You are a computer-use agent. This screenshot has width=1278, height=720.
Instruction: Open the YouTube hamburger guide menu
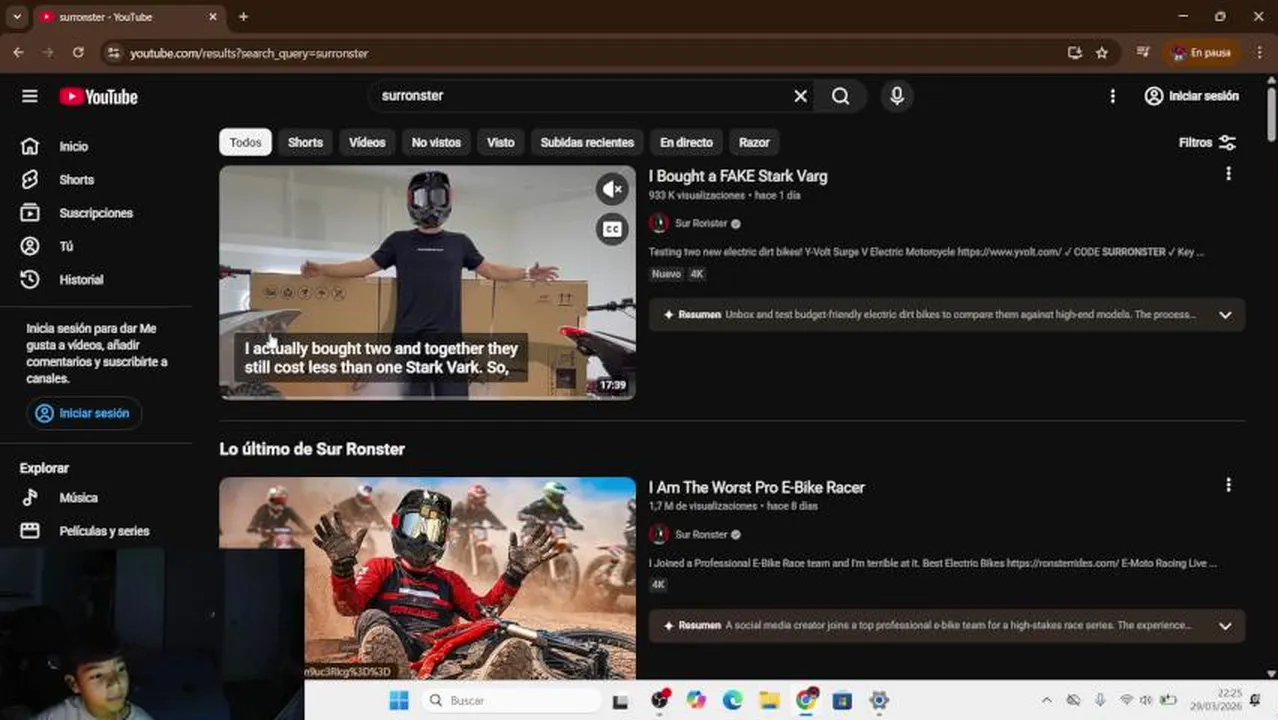point(30,96)
